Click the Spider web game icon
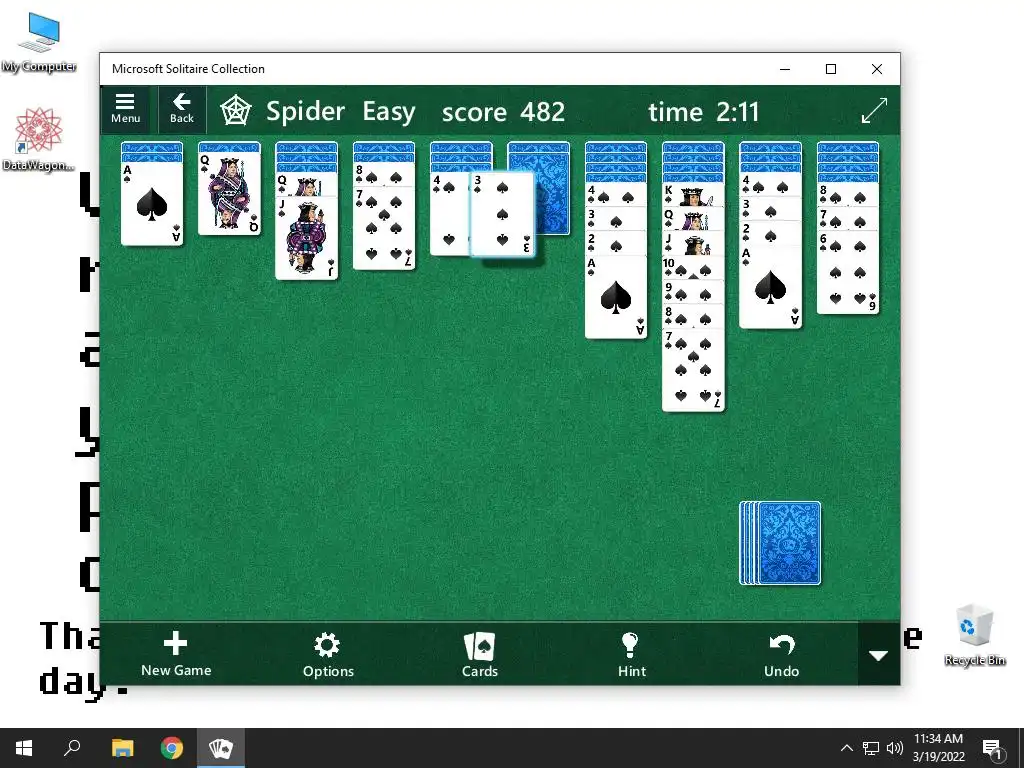The height and width of the screenshot is (768, 1024). click(x=235, y=110)
